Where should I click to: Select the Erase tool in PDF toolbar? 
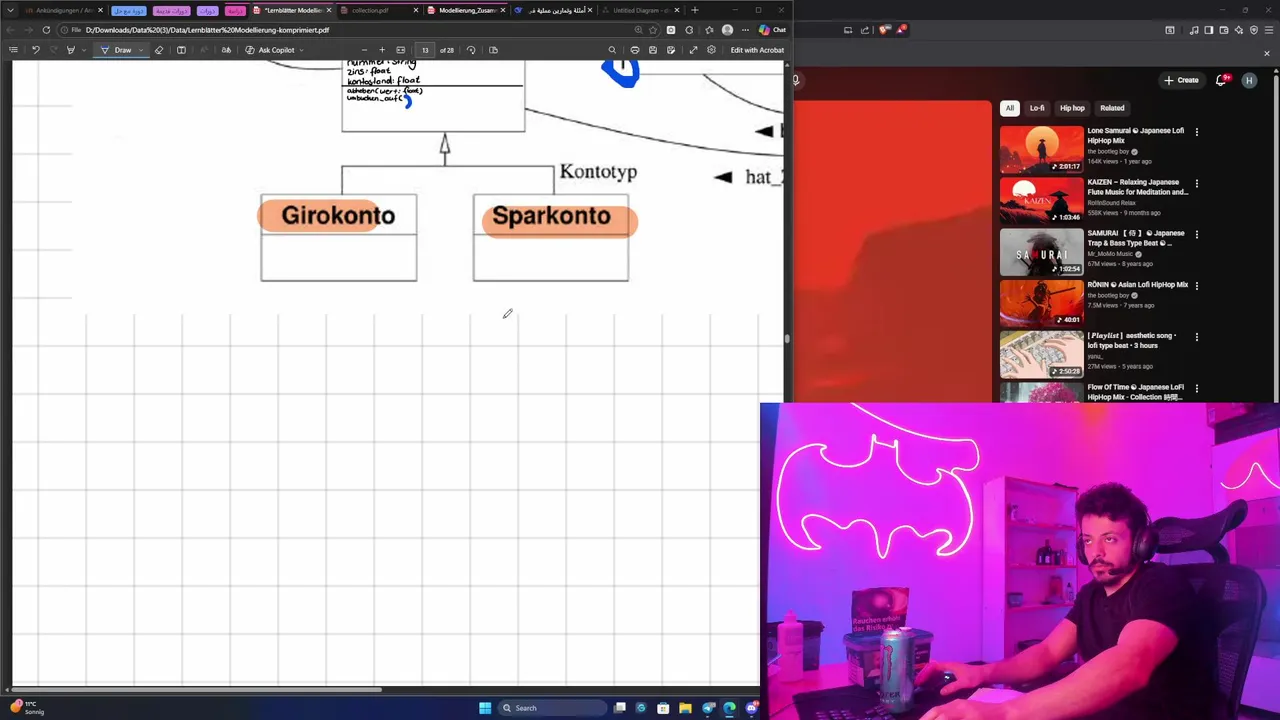pos(159,50)
